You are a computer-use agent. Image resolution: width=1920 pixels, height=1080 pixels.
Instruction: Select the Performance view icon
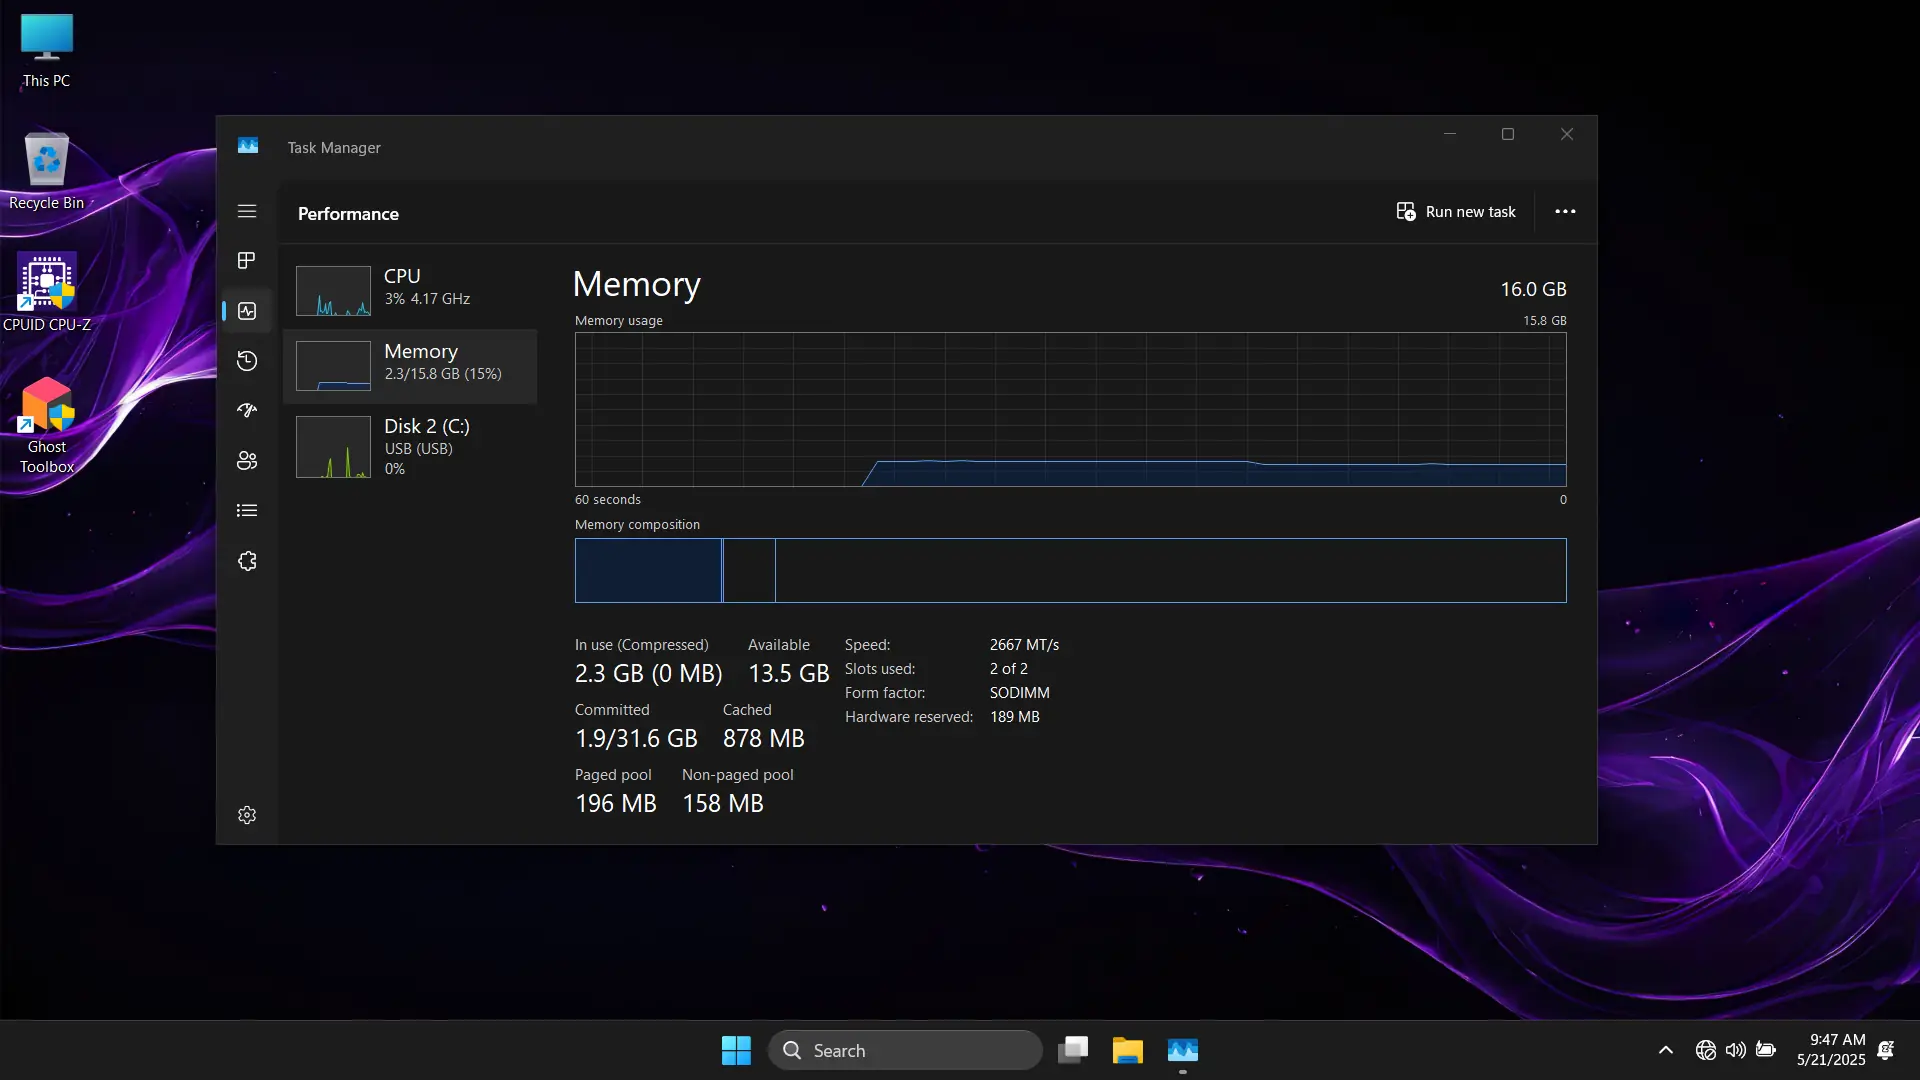click(246, 311)
